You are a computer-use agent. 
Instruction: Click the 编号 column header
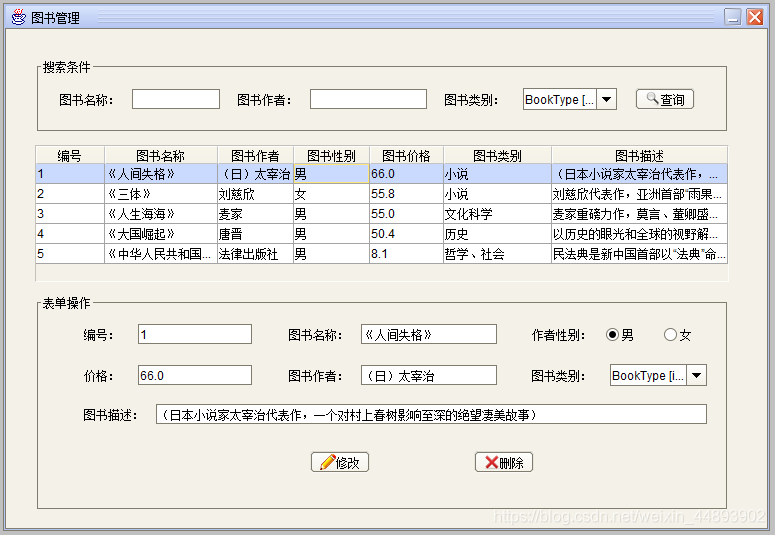click(70, 155)
